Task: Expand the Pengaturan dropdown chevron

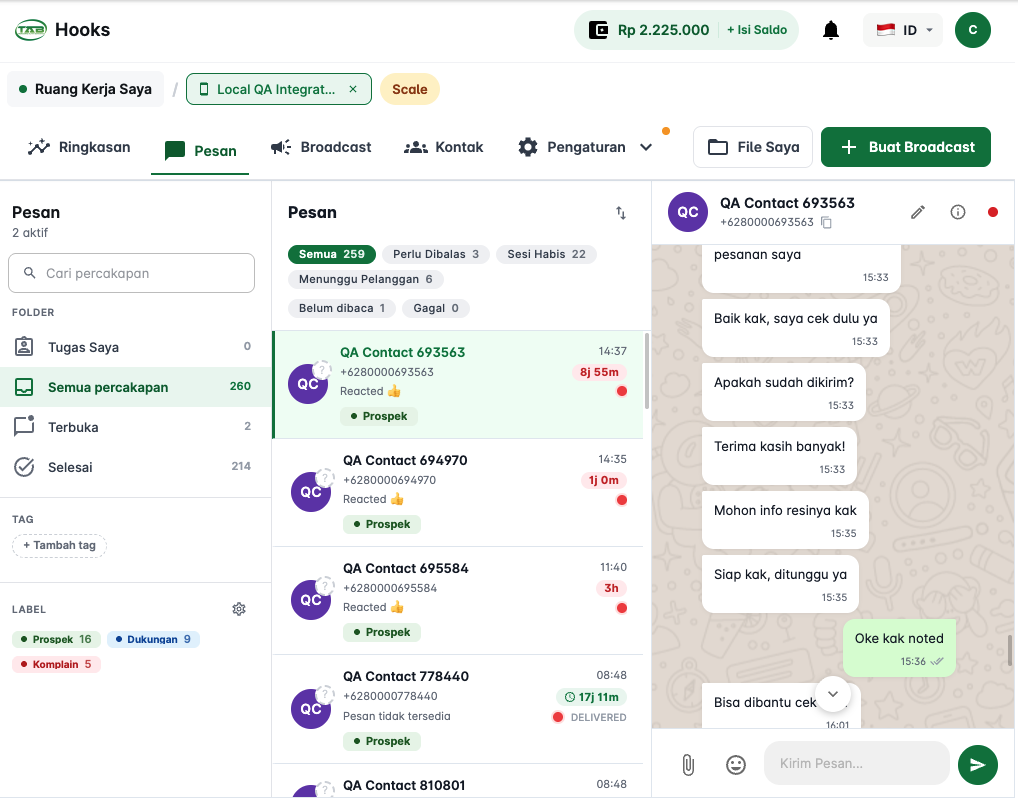Action: coord(646,147)
